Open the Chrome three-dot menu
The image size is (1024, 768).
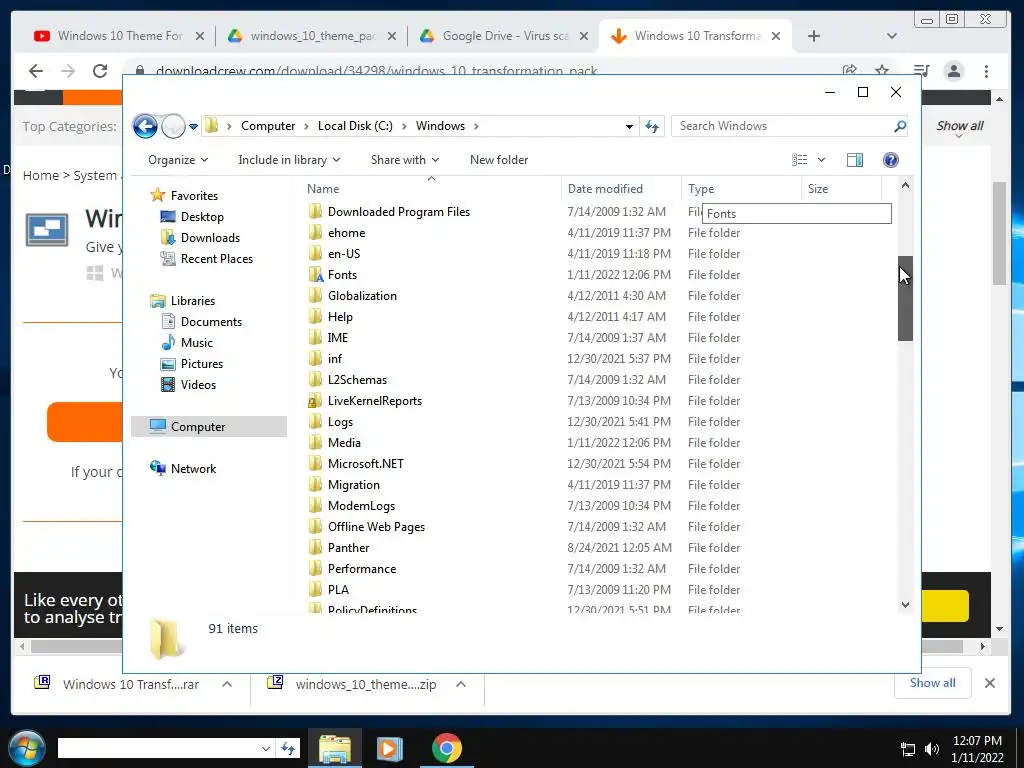(x=986, y=71)
